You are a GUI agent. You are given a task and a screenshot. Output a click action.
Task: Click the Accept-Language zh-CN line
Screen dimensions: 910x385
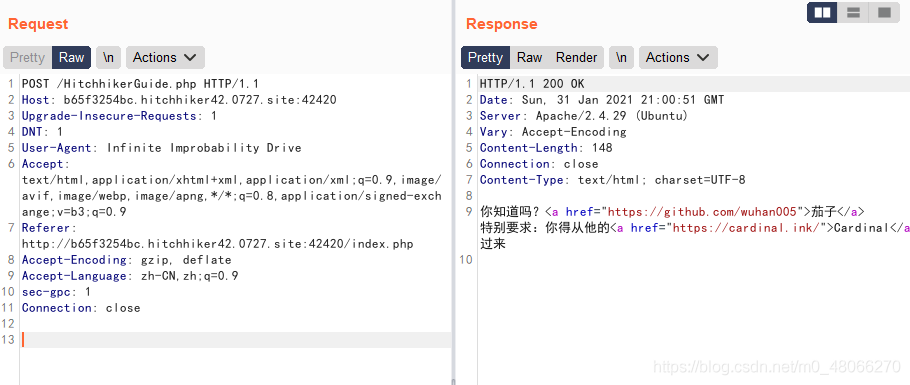click(130, 276)
